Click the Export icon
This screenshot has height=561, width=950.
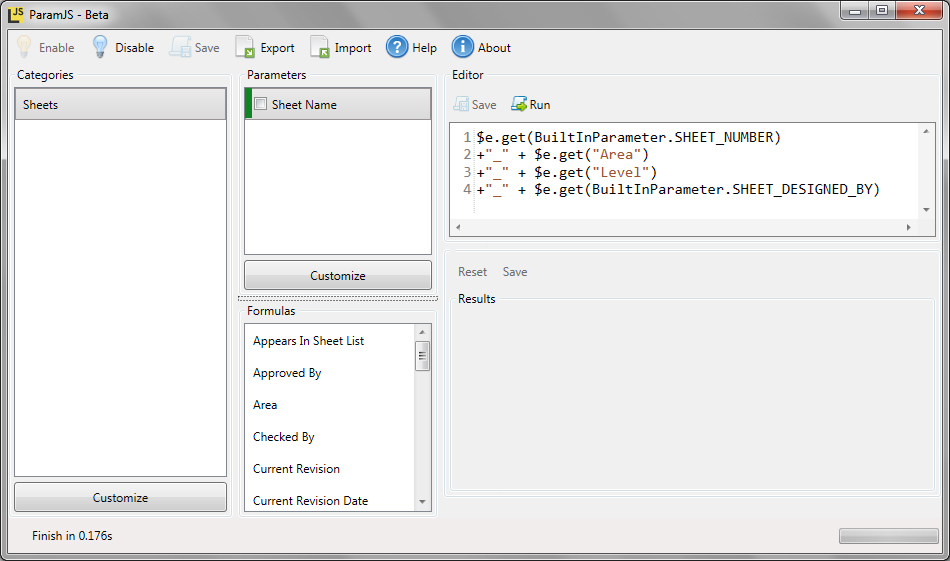(245, 47)
